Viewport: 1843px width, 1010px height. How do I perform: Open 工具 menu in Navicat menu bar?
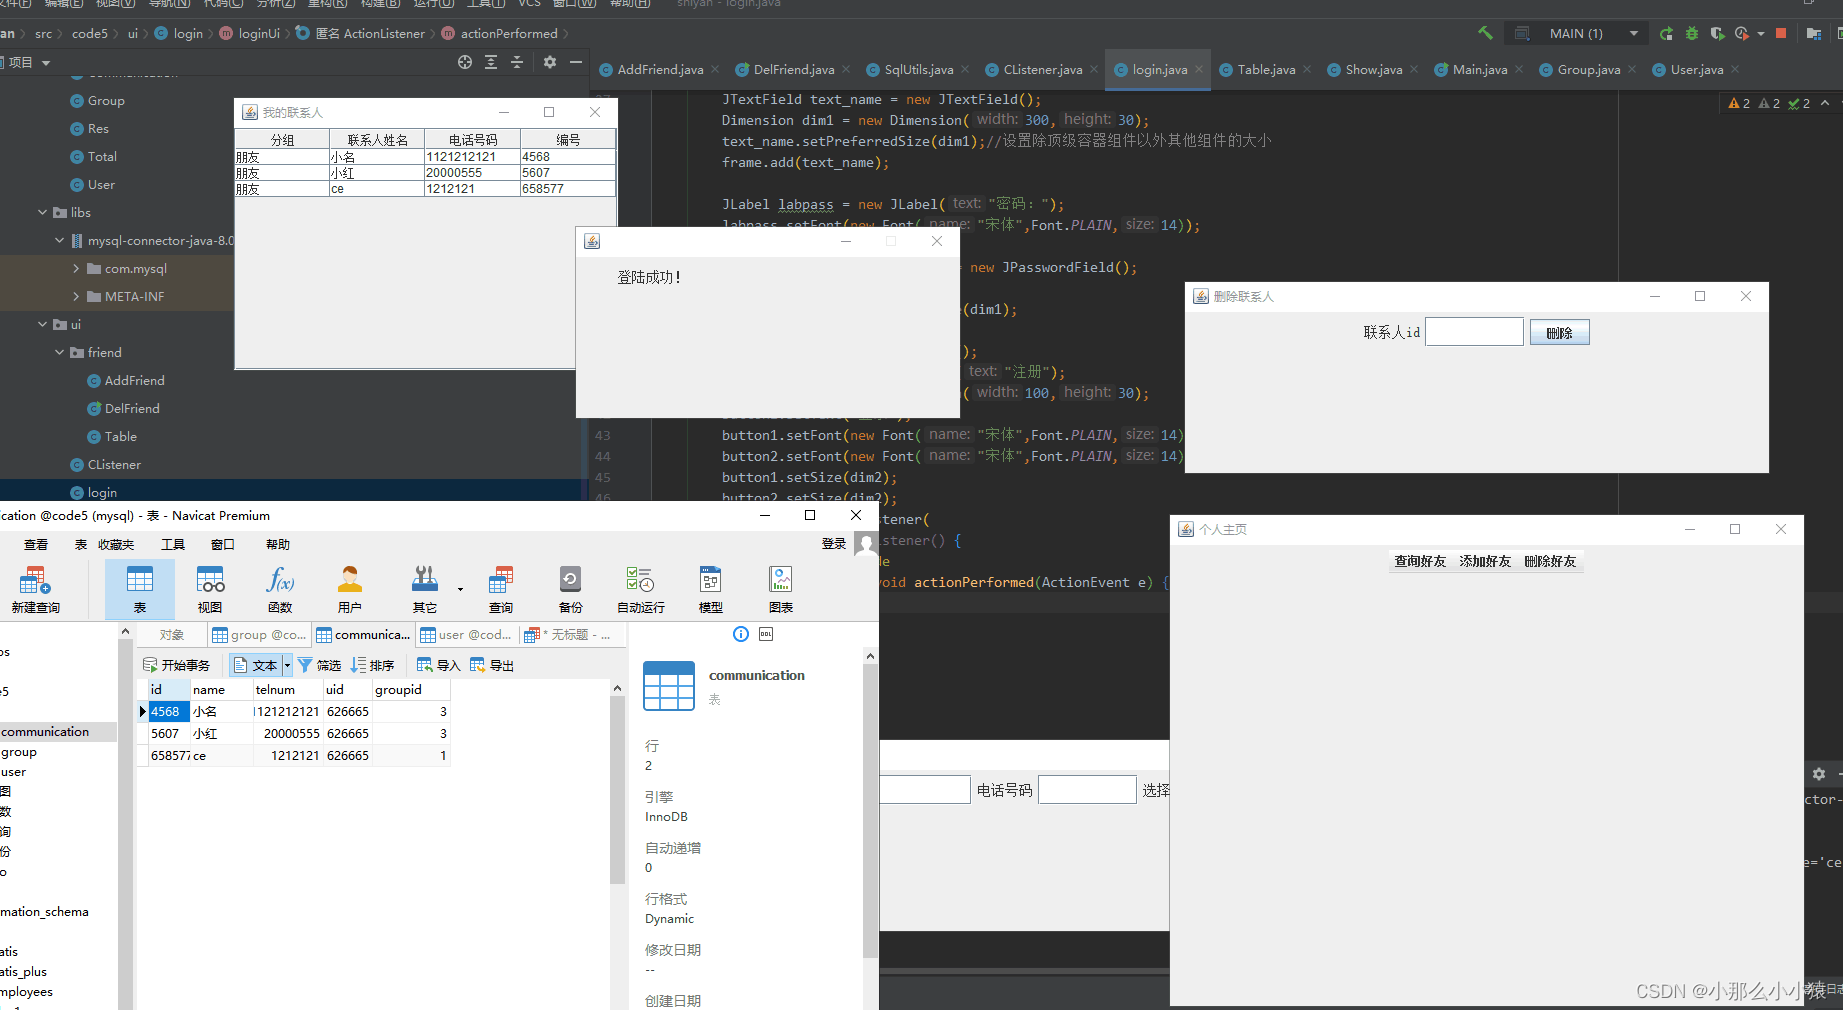(x=173, y=544)
